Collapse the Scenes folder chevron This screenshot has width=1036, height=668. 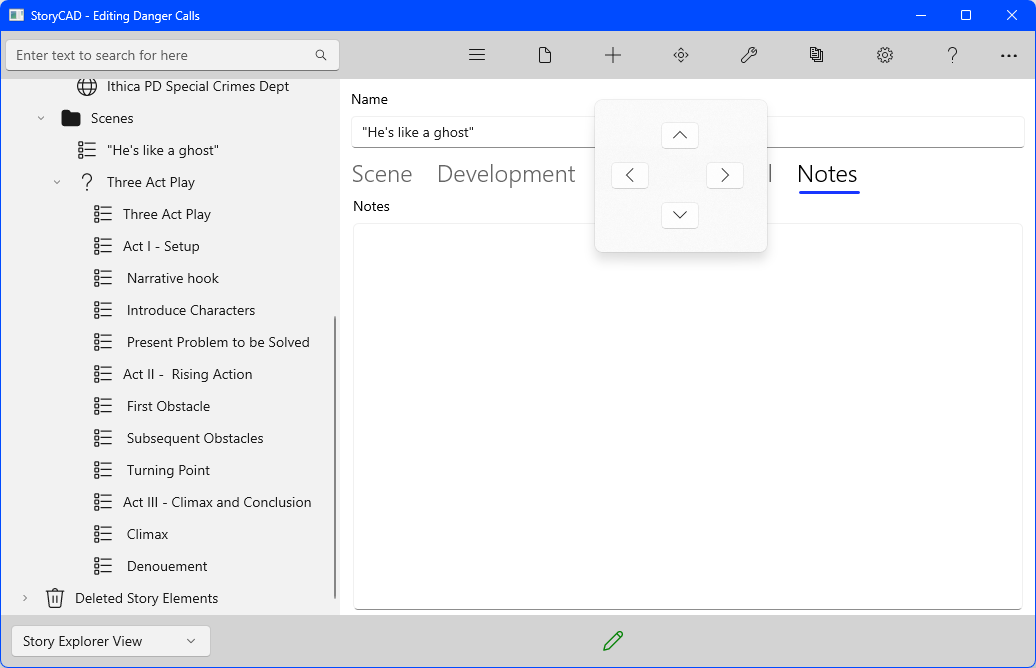(x=41, y=118)
